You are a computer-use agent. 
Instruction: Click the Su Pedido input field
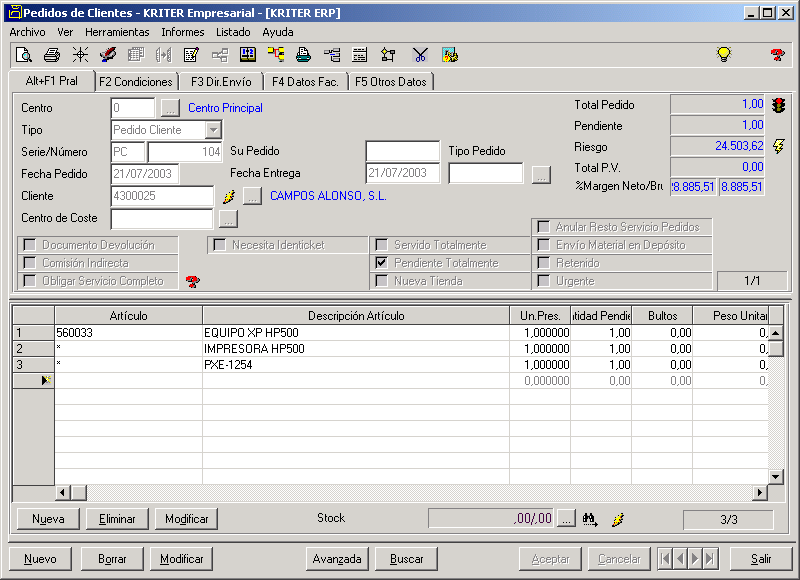pos(402,151)
